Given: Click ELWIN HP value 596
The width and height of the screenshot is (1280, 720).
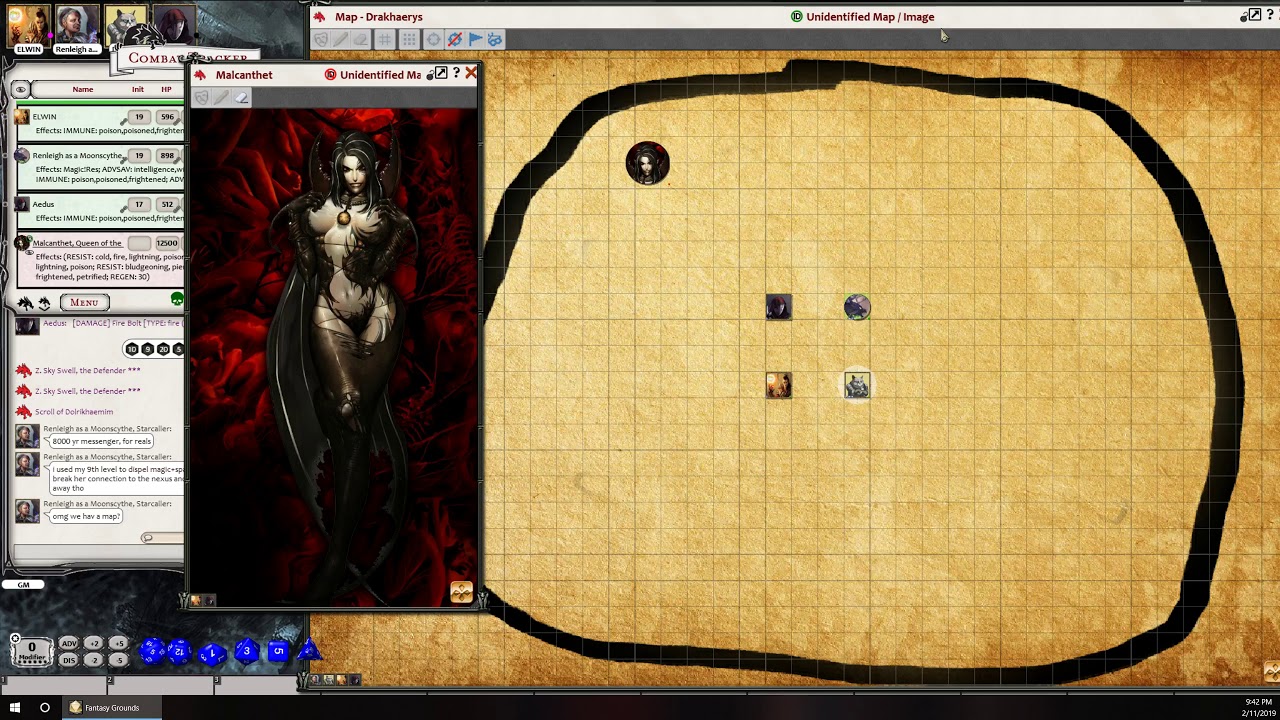Looking at the screenshot, I should [x=167, y=117].
